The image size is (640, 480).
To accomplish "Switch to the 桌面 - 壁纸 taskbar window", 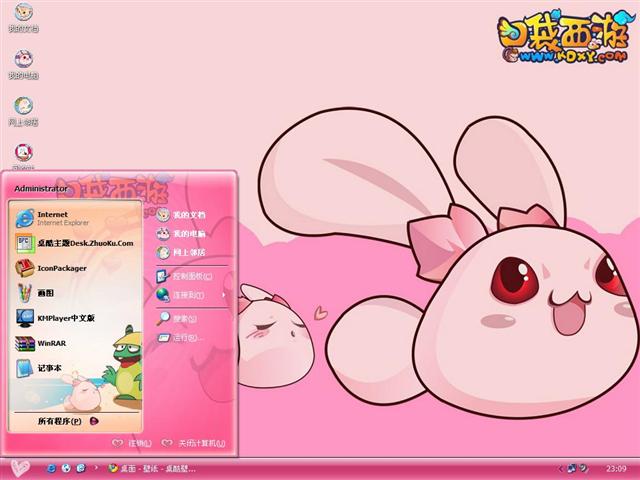I will point(153,468).
